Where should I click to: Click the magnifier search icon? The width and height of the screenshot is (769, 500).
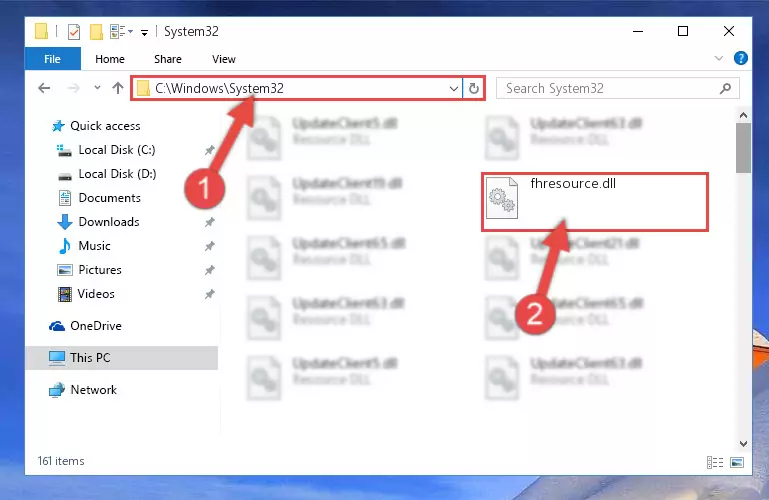tap(725, 88)
